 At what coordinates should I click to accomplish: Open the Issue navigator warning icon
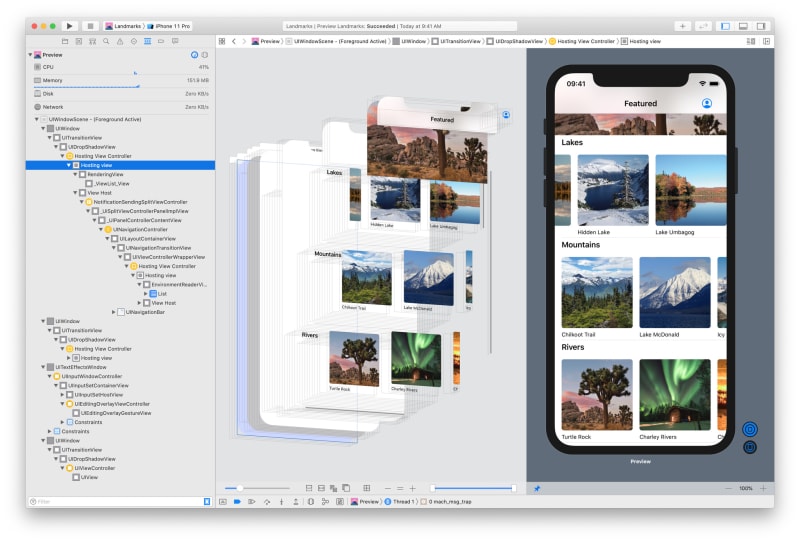pyautogui.click(x=120, y=41)
